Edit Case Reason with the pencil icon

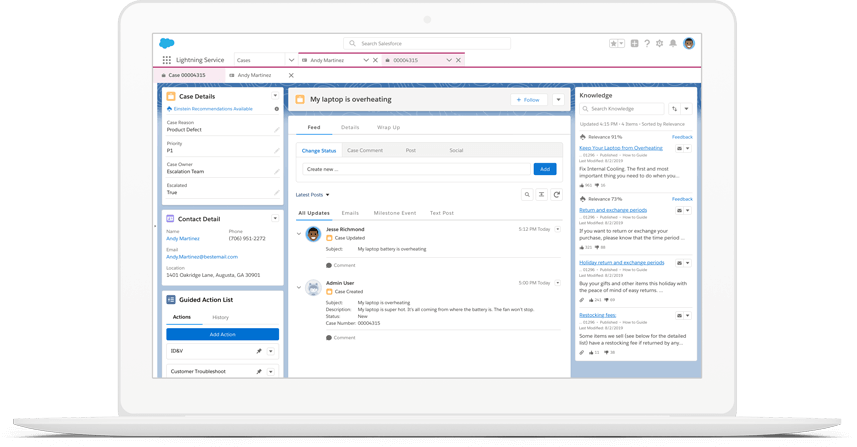coord(277,130)
